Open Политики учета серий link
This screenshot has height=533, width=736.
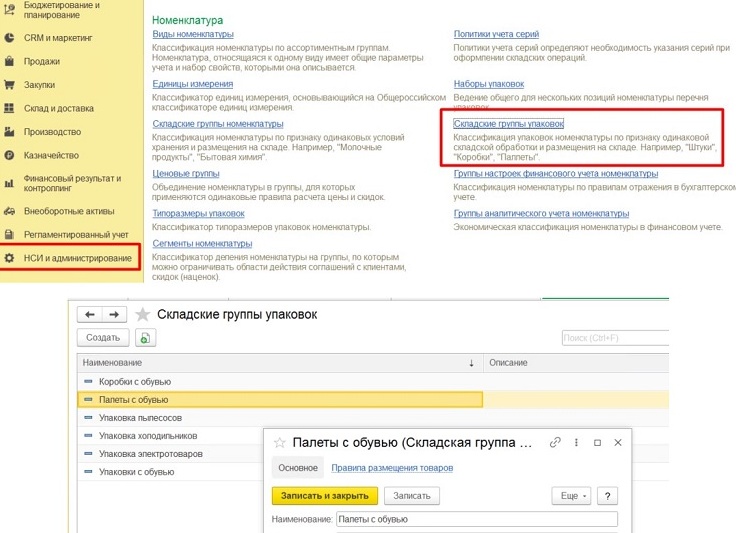(496, 34)
